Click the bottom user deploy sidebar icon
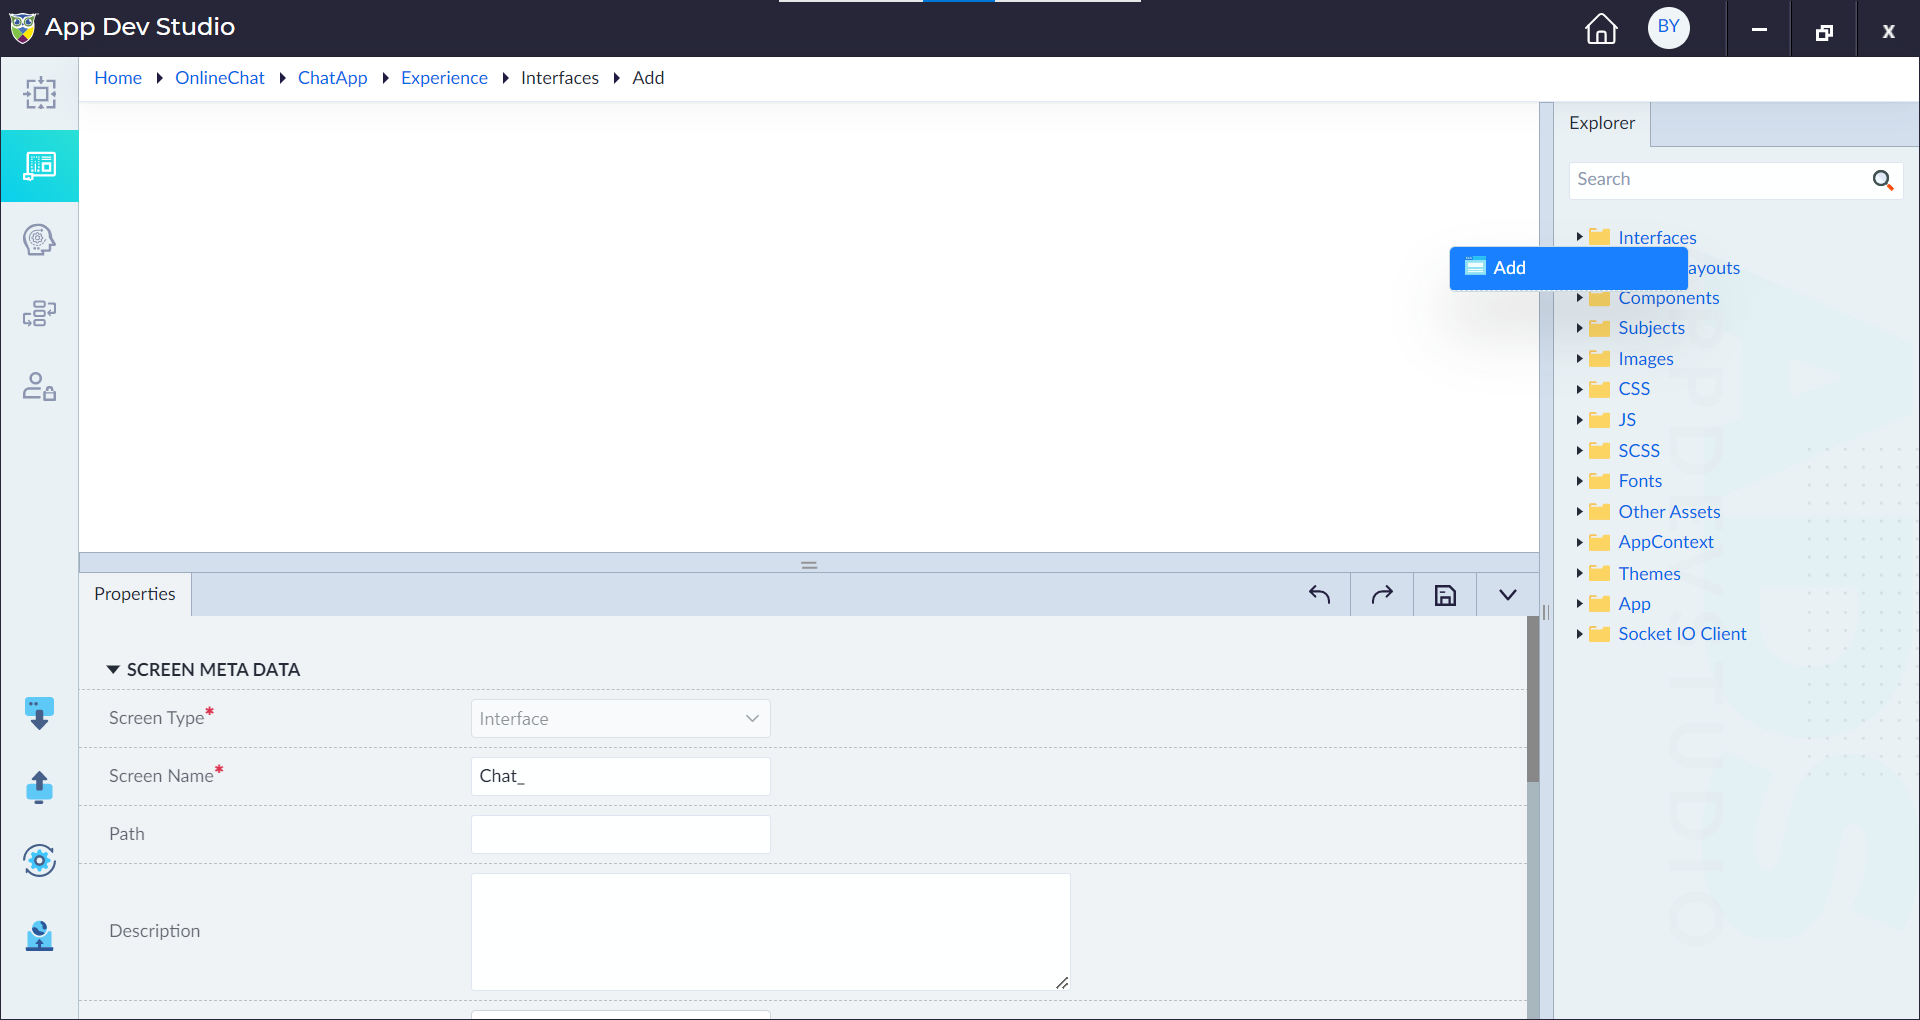This screenshot has height=1020, width=1920. coord(39,936)
